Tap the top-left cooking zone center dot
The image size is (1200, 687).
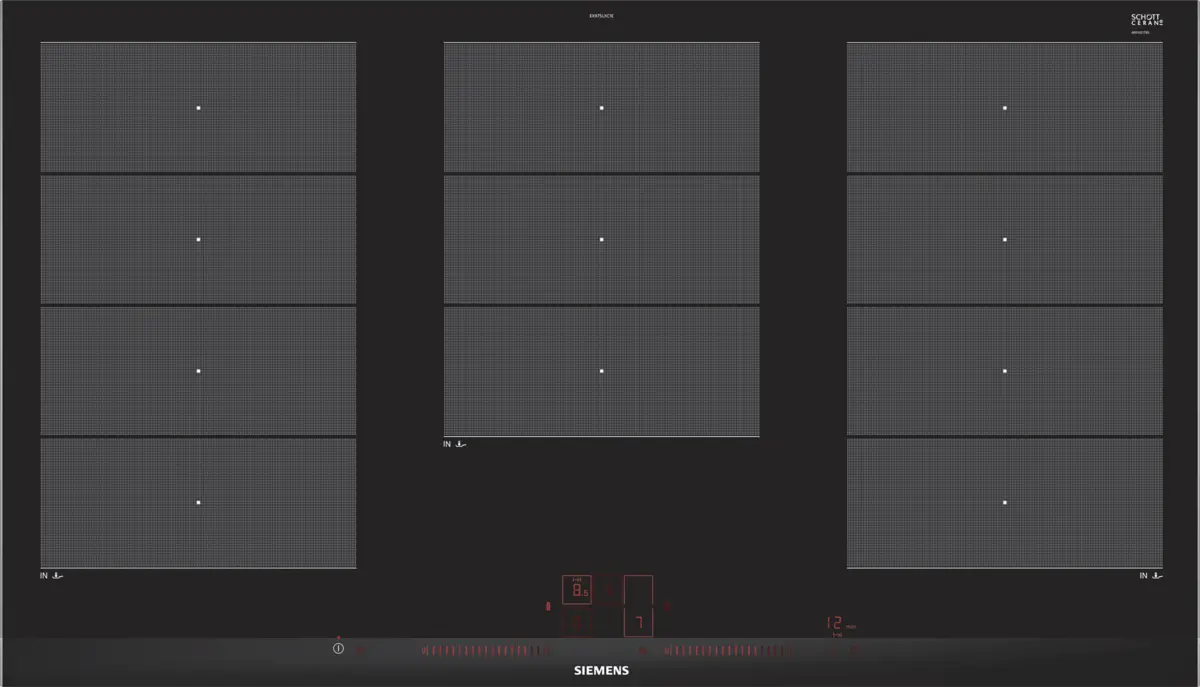(x=198, y=107)
